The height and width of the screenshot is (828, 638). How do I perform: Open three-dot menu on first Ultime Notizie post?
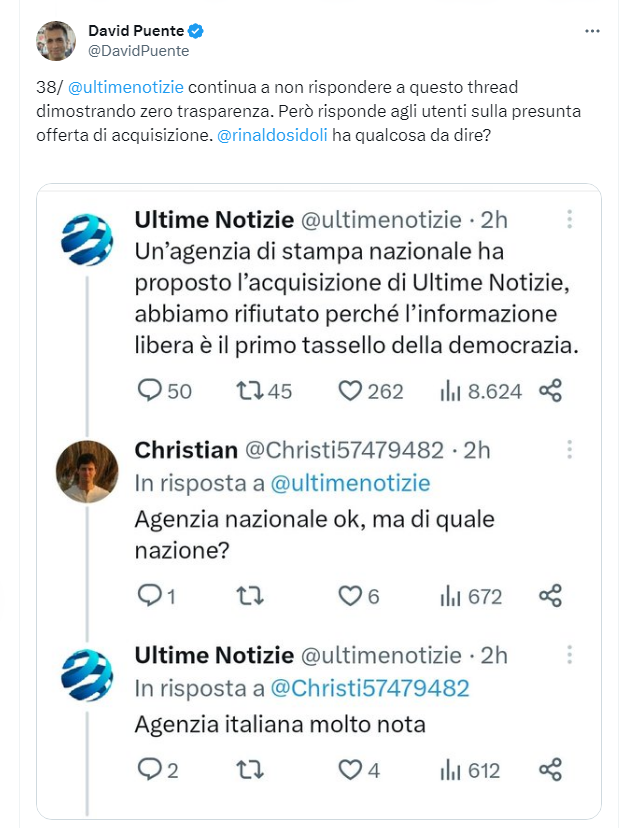[x=570, y=218]
